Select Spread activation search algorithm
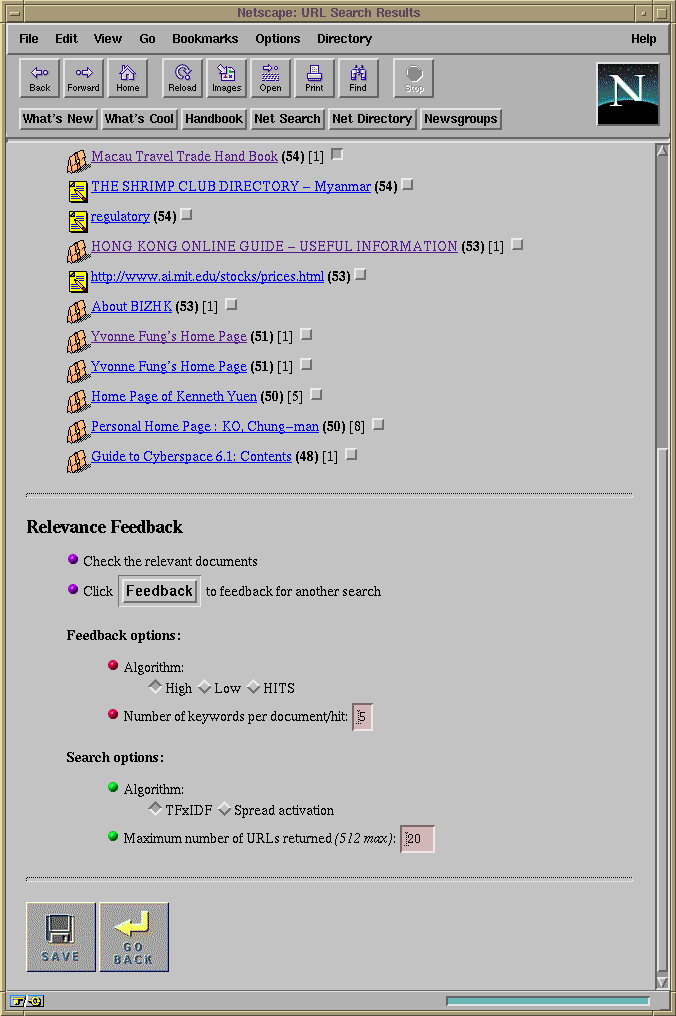676x1016 pixels. pos(225,809)
